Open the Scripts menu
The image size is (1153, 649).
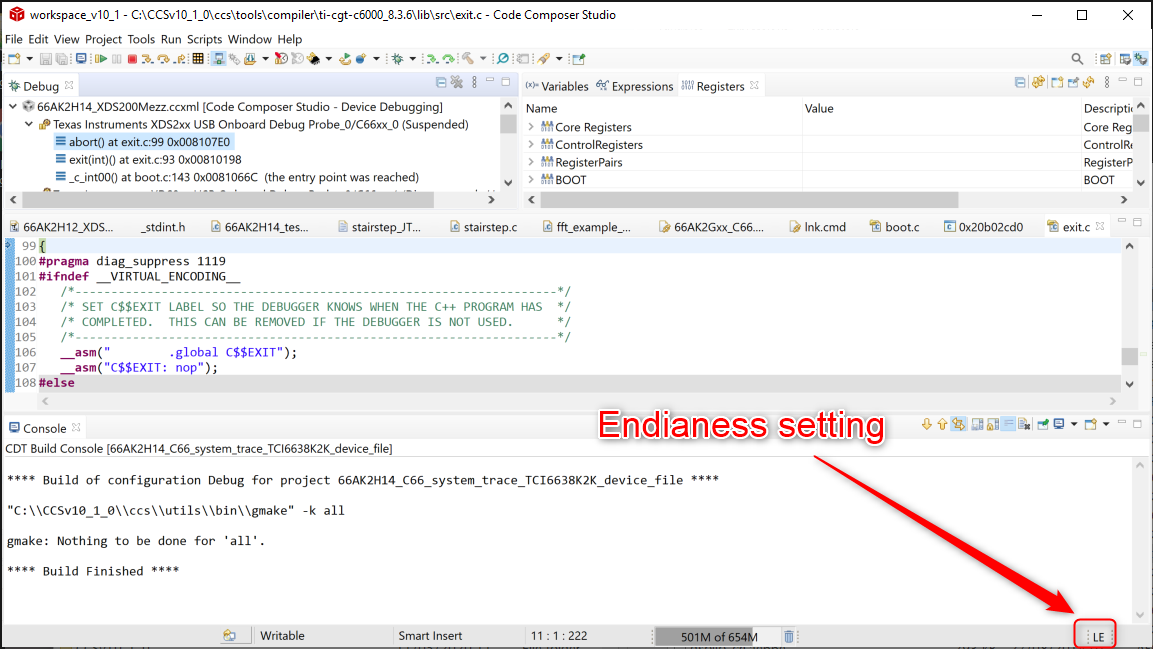click(204, 39)
